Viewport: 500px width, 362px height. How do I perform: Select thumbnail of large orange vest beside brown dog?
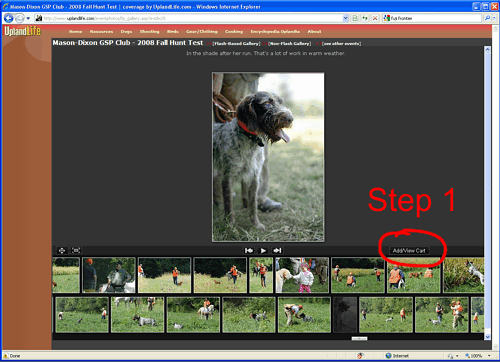tap(414, 275)
